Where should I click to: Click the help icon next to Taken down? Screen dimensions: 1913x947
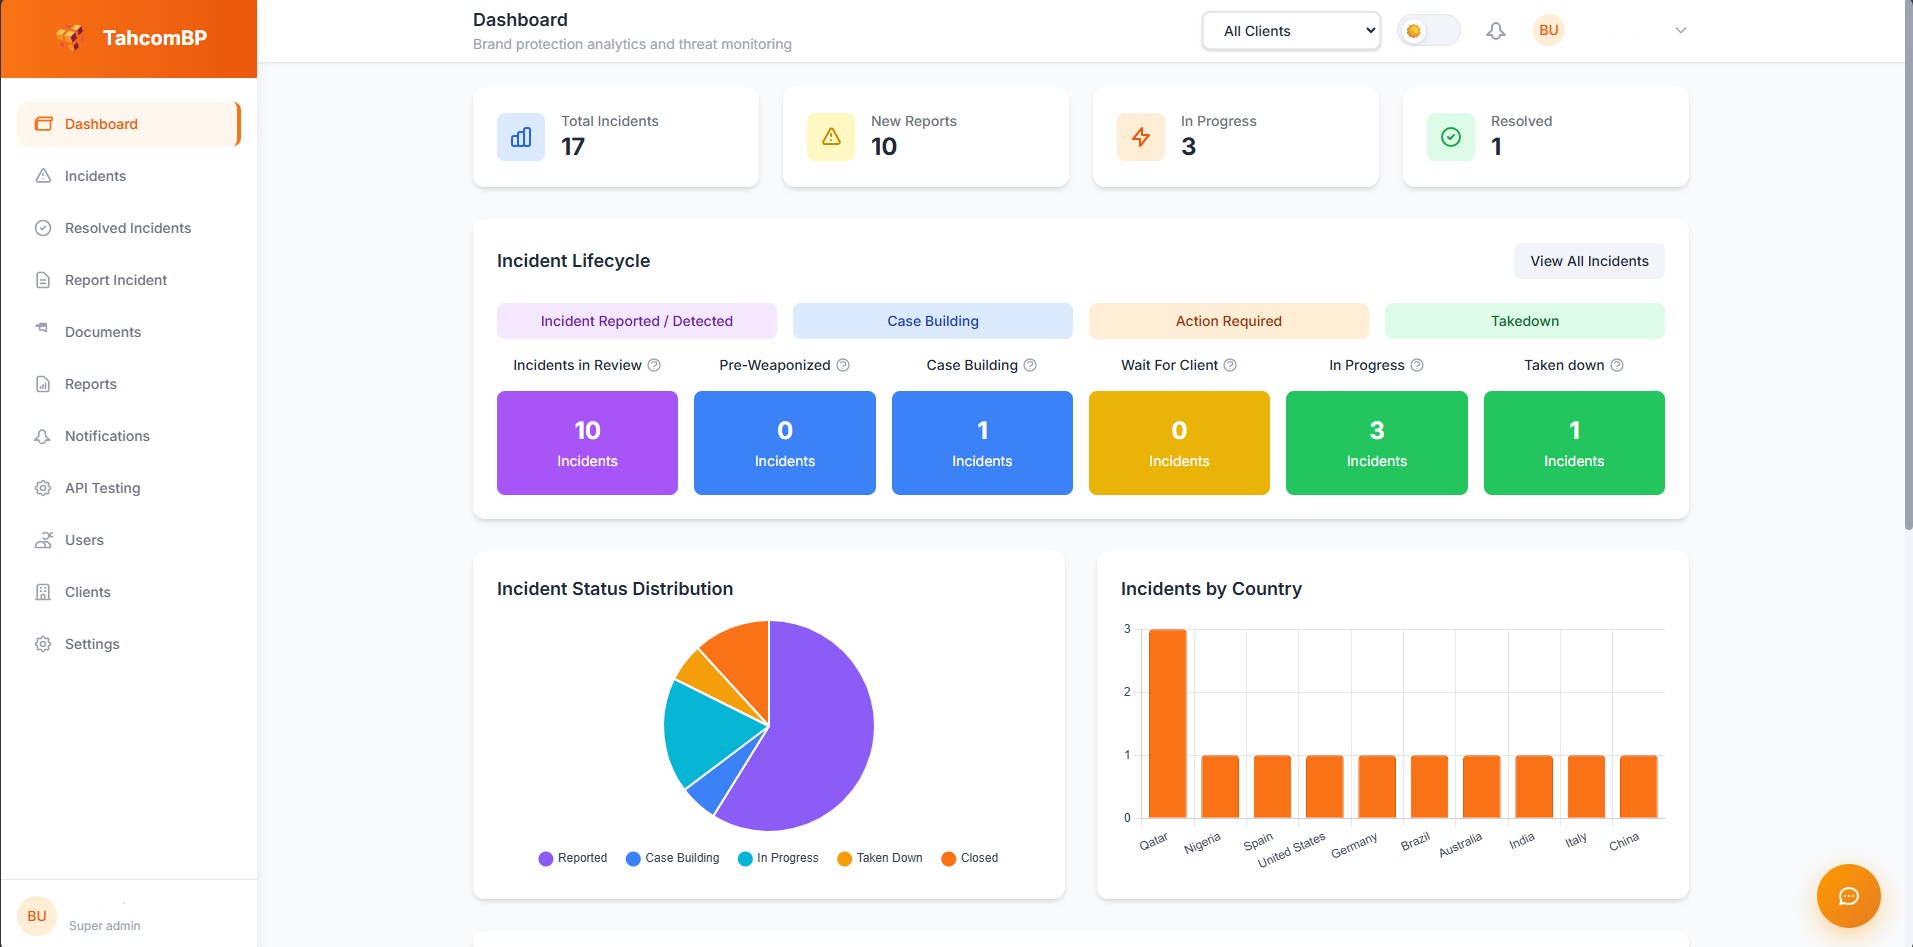(x=1617, y=365)
